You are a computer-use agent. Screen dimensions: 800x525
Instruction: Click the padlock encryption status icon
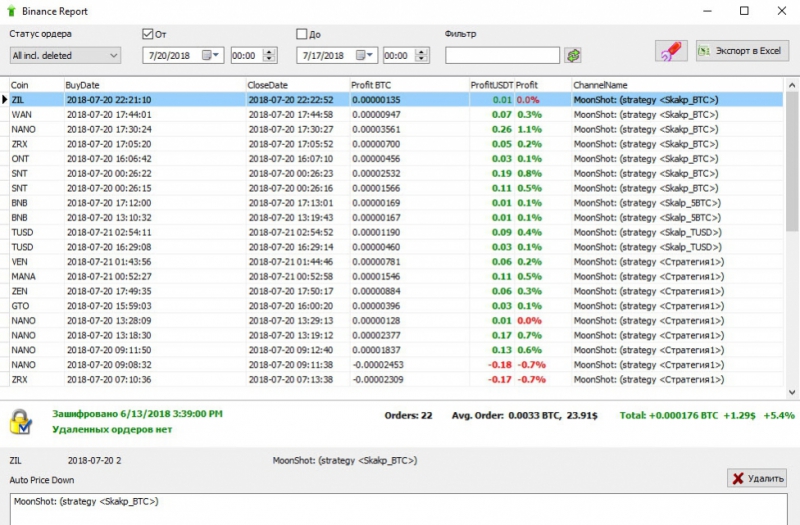[21, 422]
